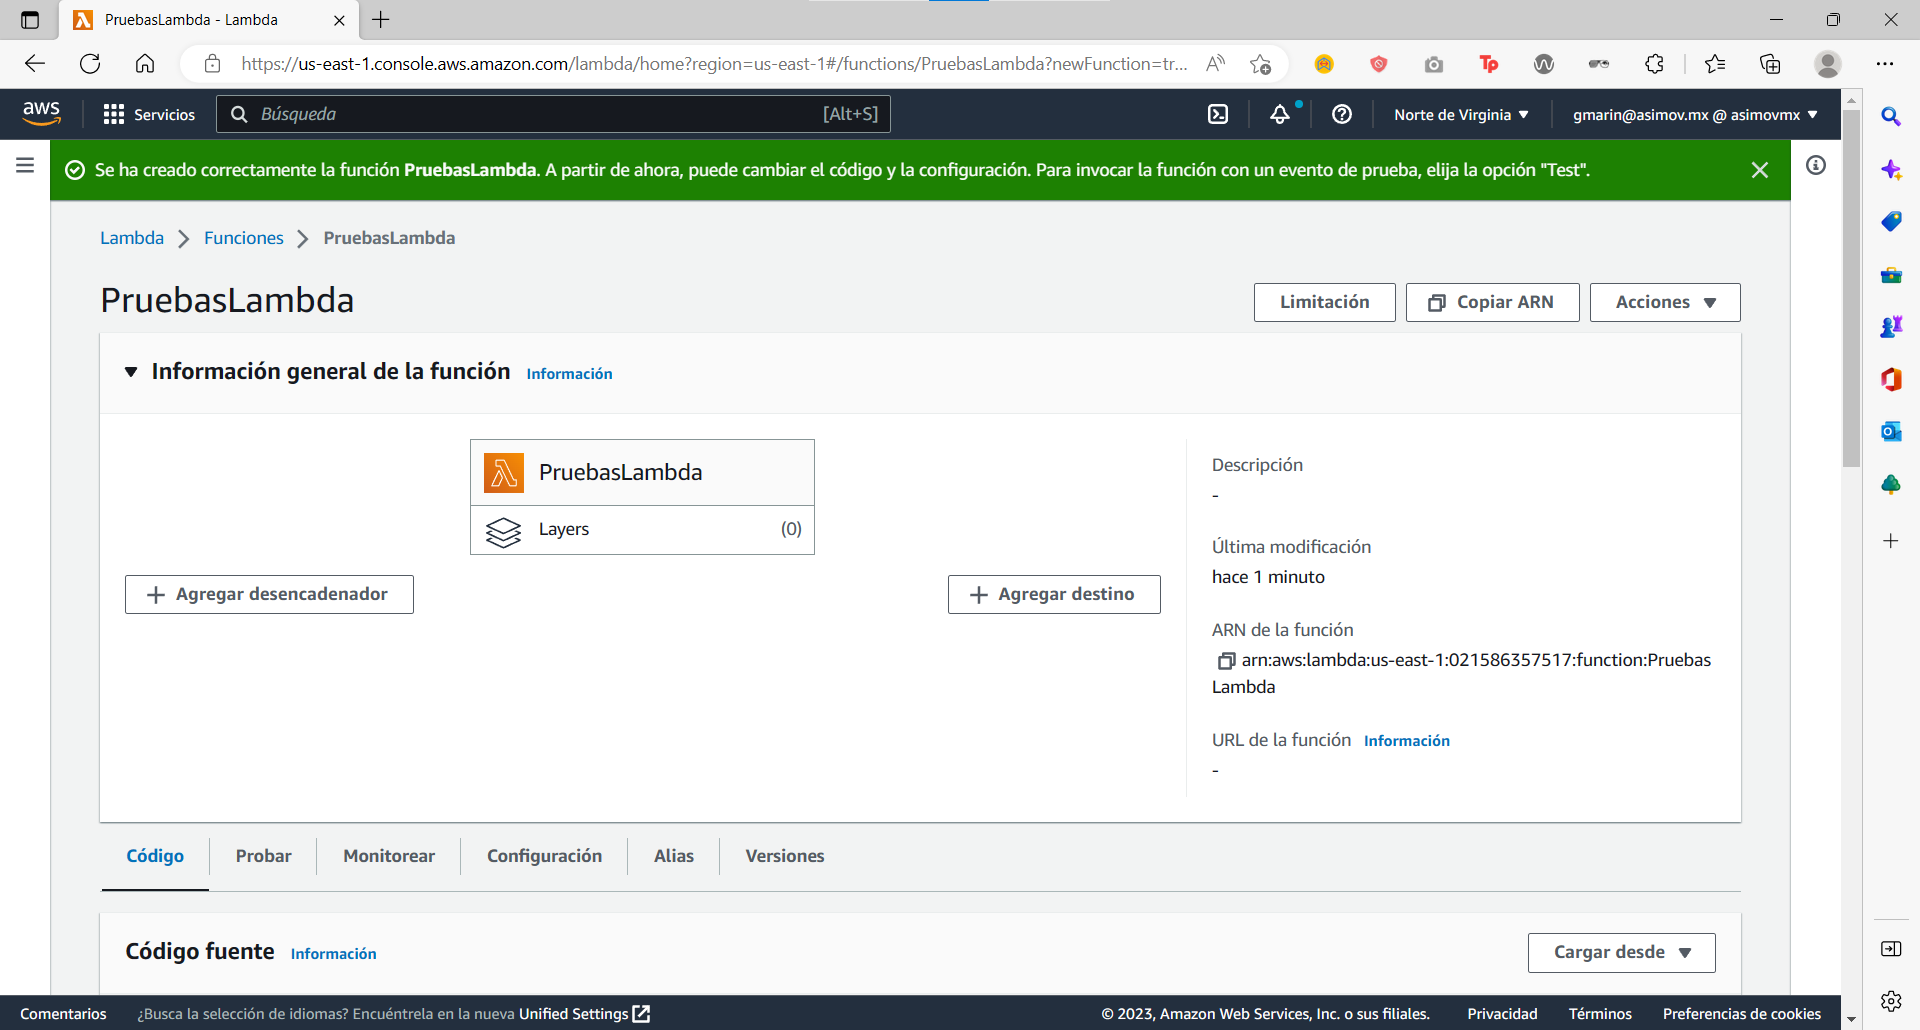Image resolution: width=1920 pixels, height=1030 pixels.
Task: Open the Configuración tab
Action: (545, 856)
